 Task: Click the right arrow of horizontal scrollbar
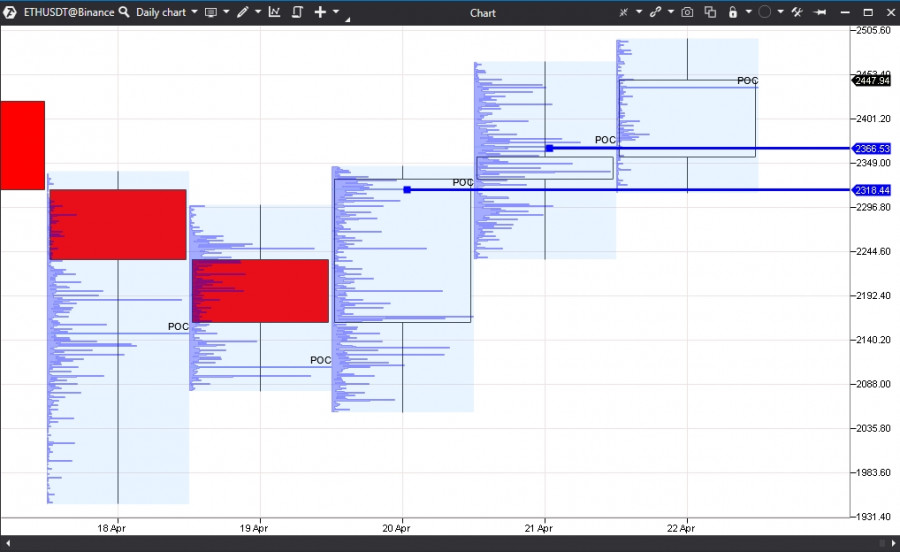(x=893, y=543)
